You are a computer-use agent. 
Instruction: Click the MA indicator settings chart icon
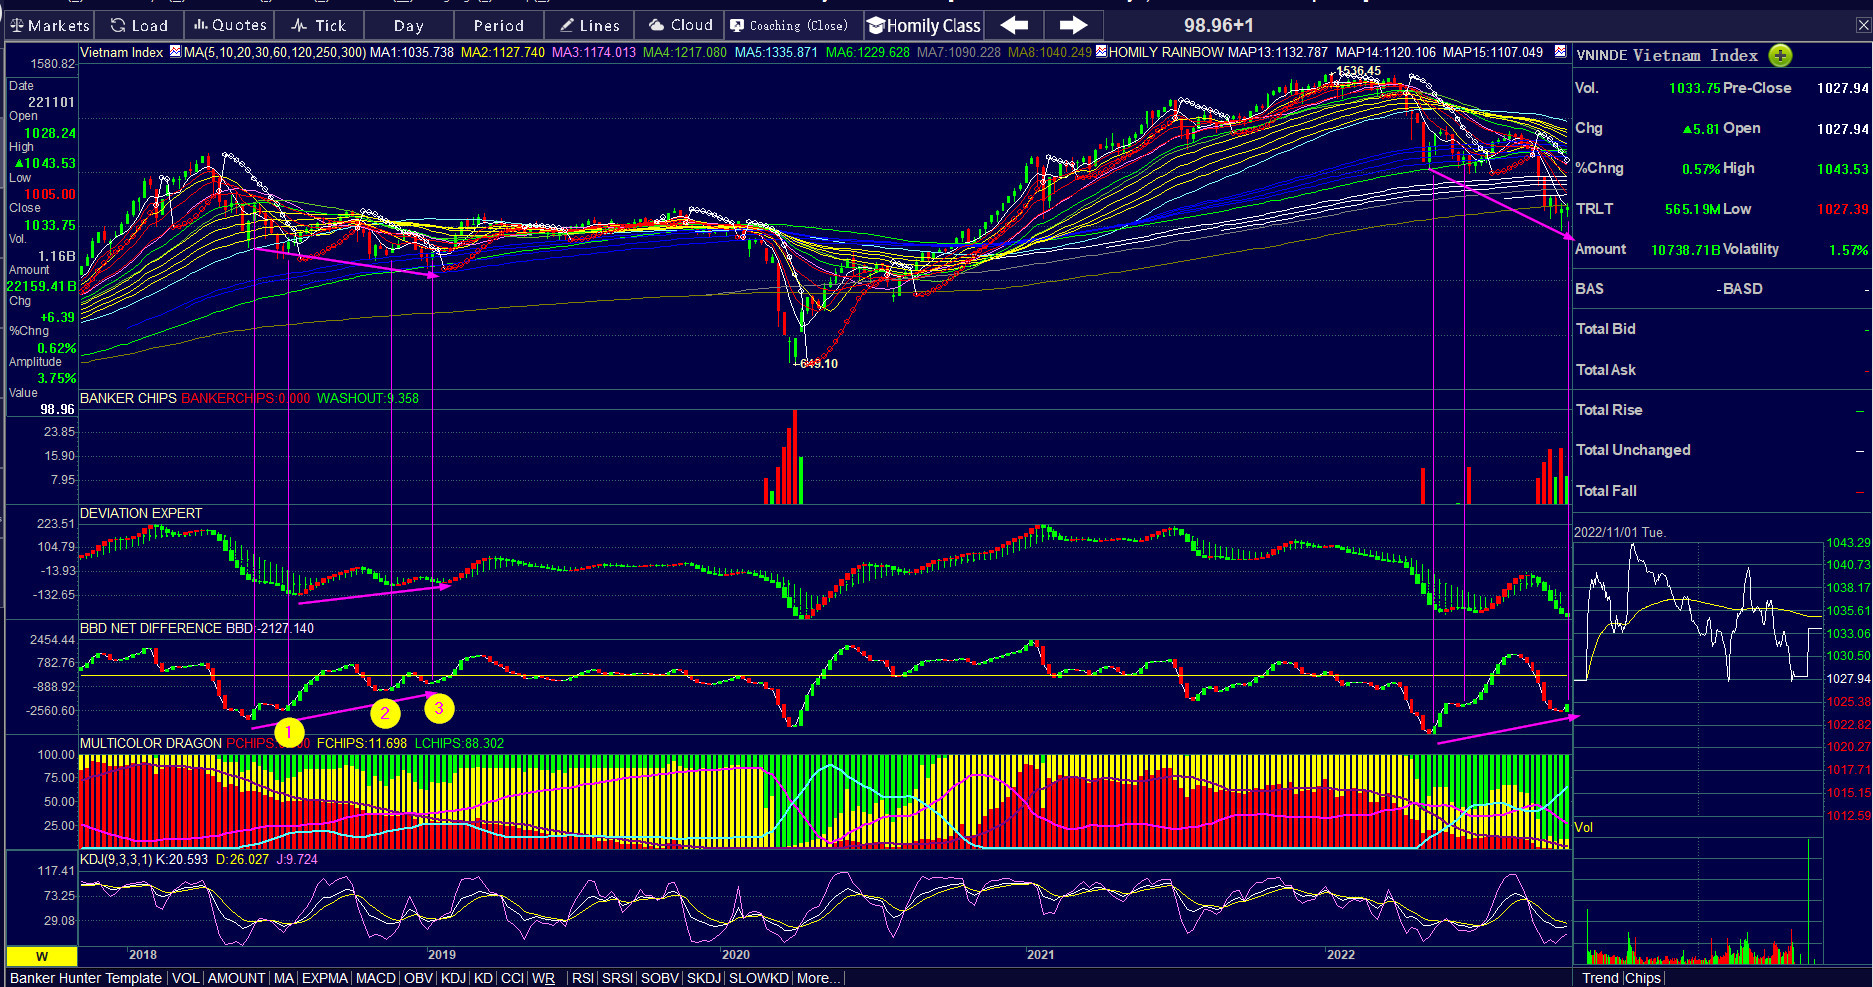[176, 52]
